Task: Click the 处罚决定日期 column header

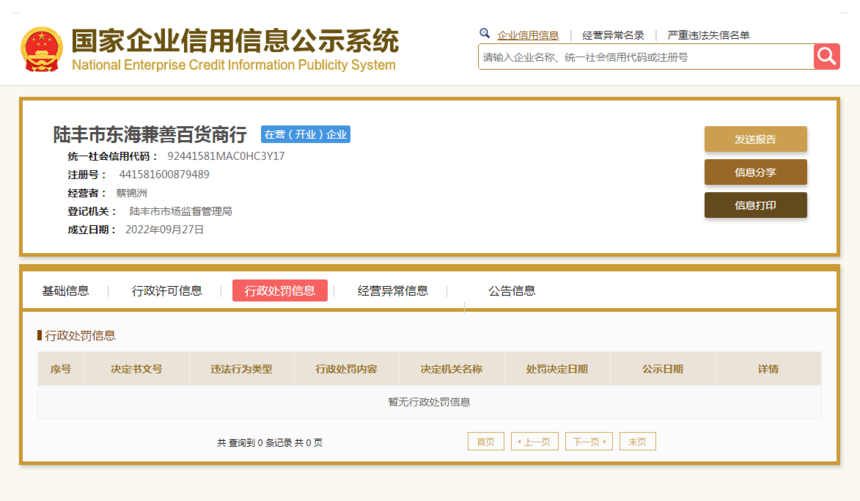Action: (x=557, y=369)
